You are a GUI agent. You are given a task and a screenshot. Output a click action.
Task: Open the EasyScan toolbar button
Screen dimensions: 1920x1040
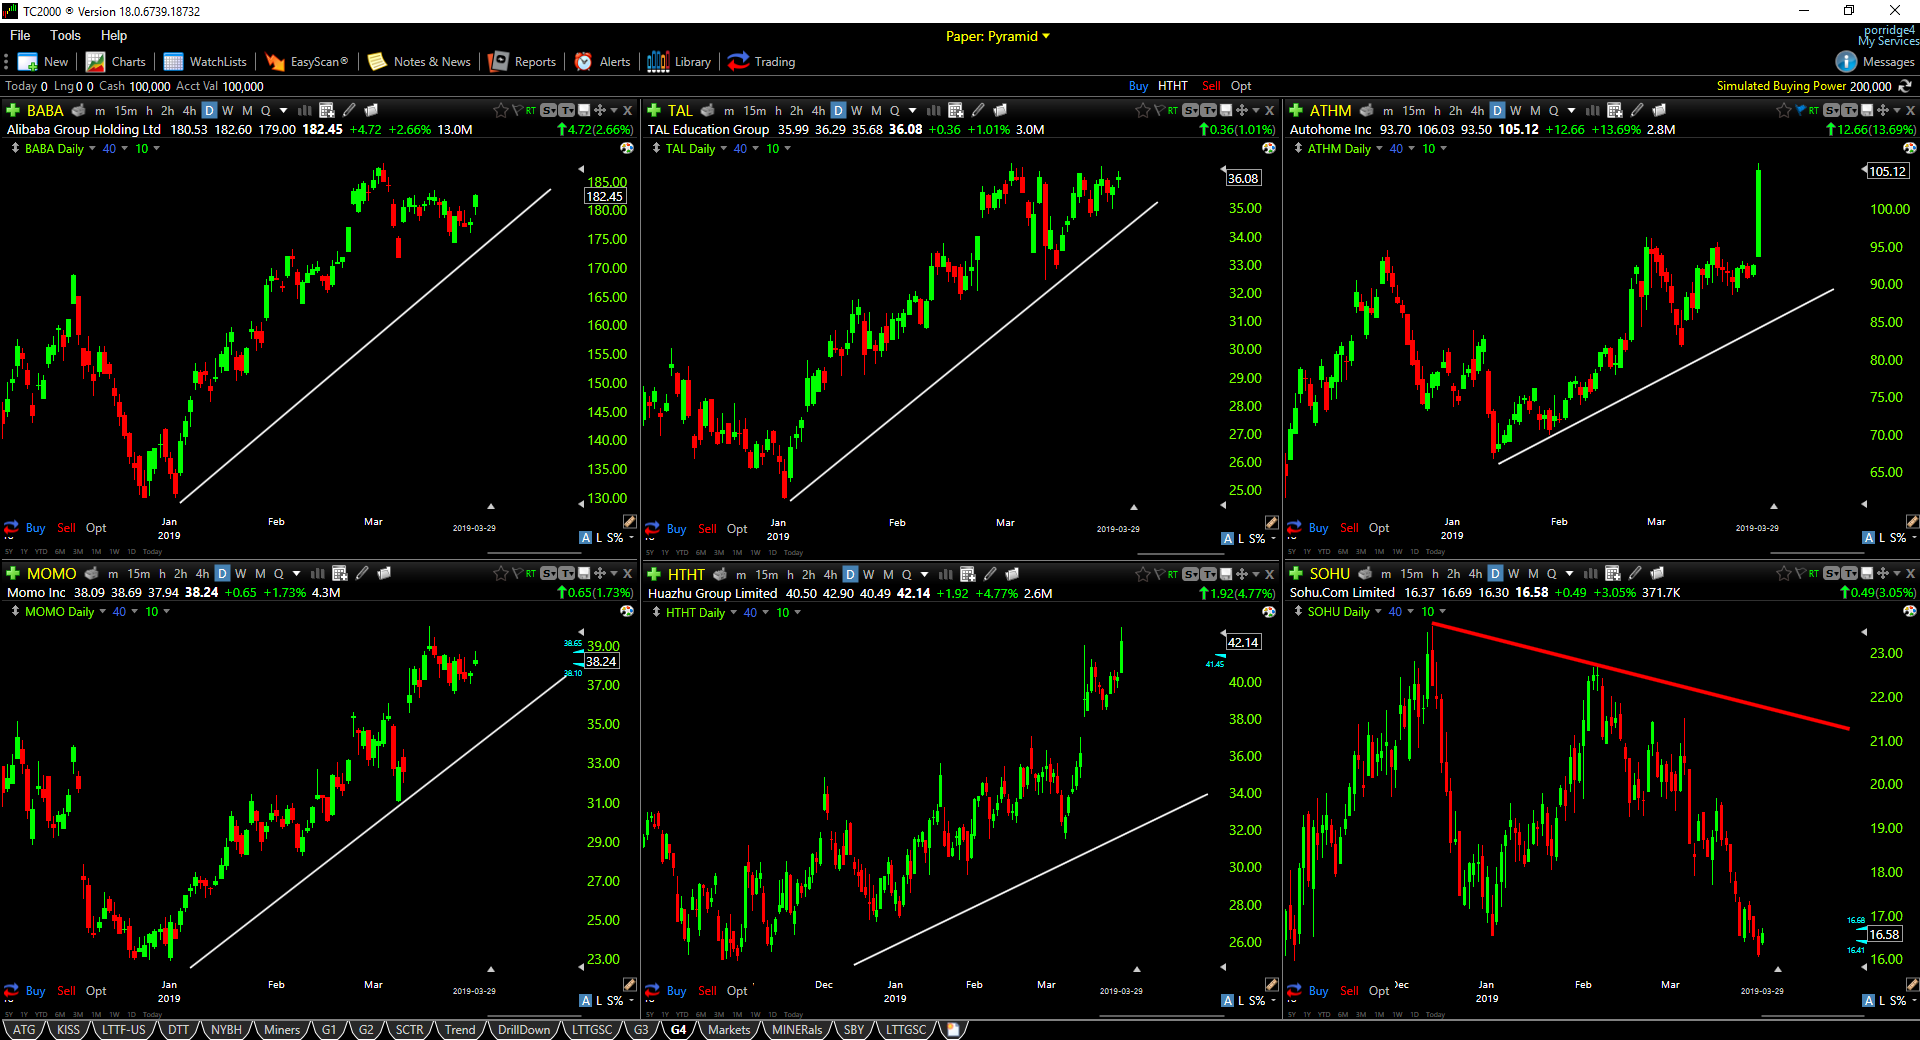tap(307, 62)
